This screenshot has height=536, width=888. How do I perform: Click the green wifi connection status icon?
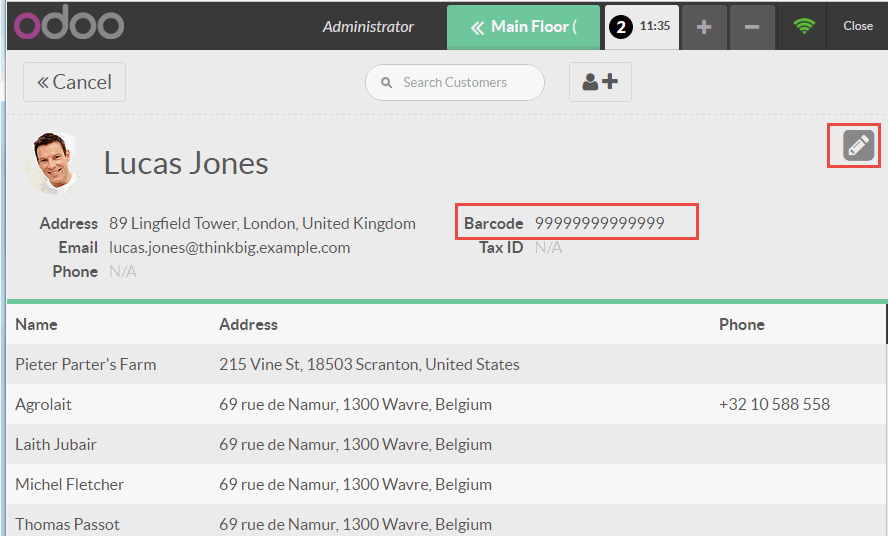tap(804, 27)
